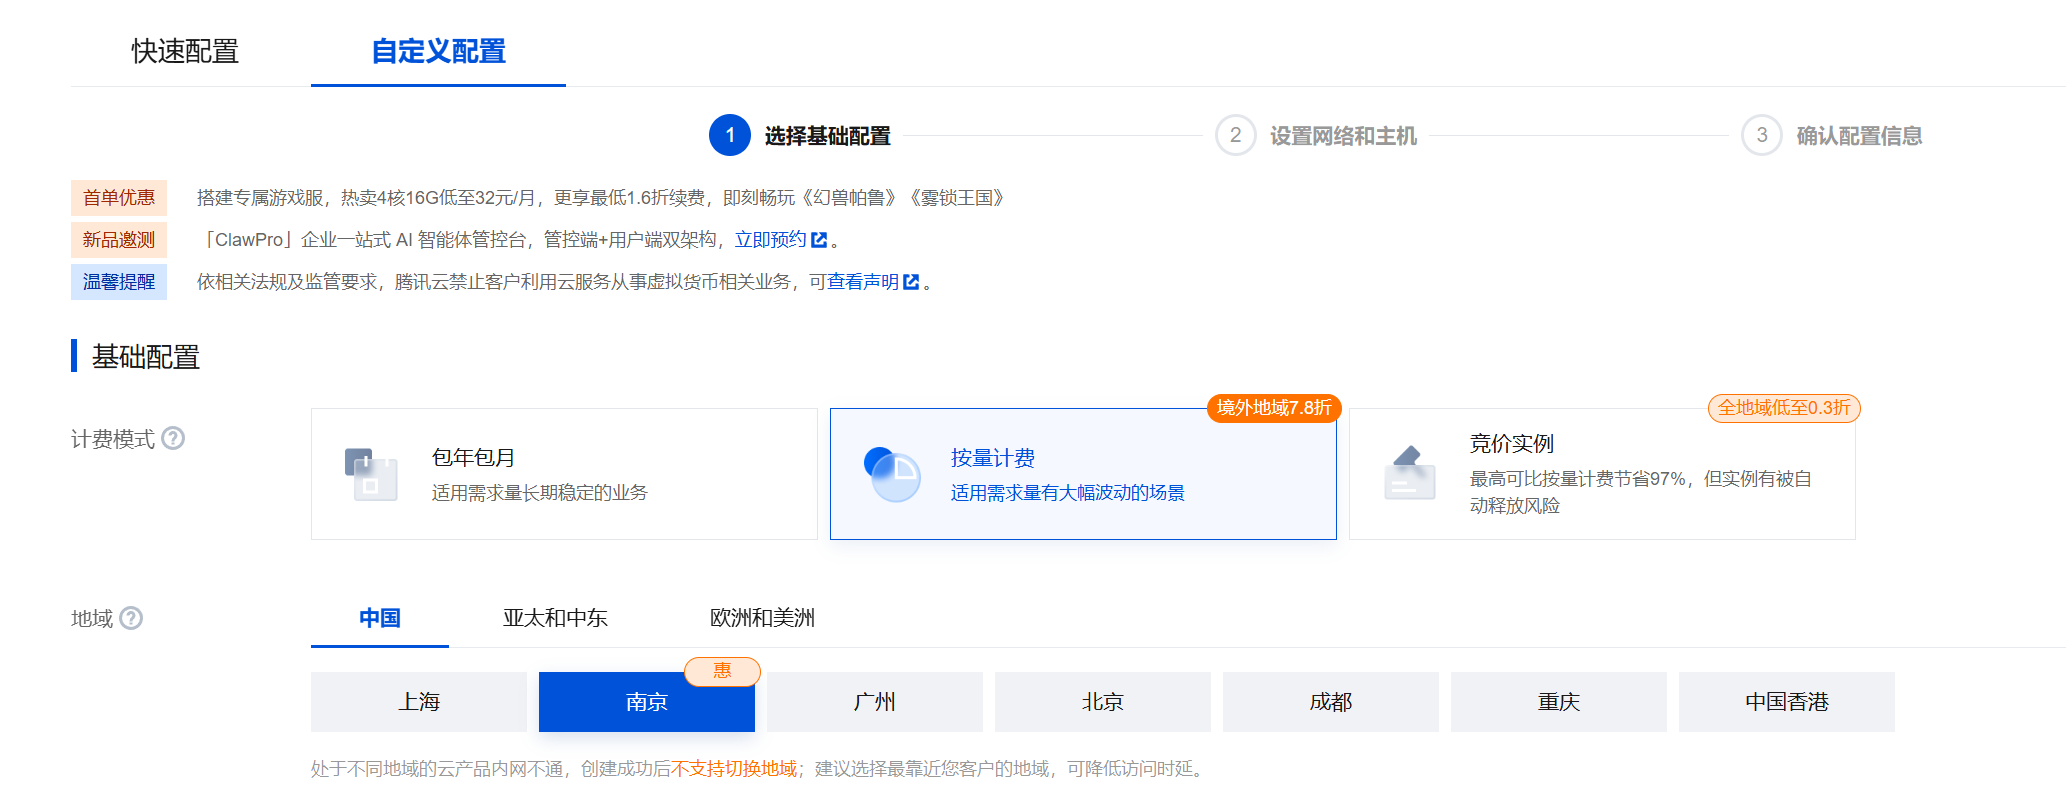The height and width of the screenshot is (803, 2066).
Task: Select 北京 region
Action: (1103, 702)
